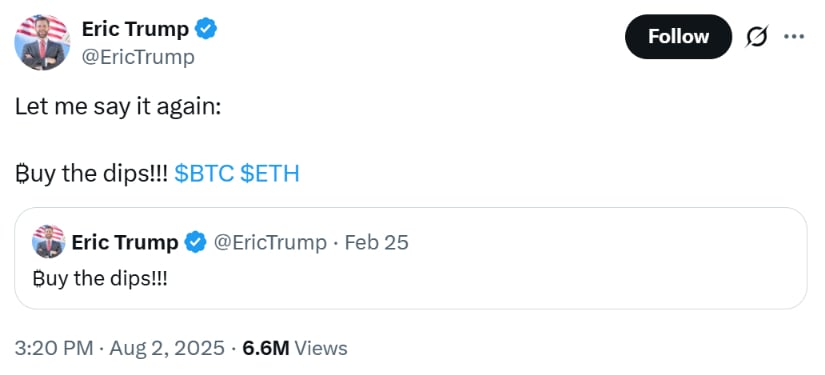Open the $ETH cashtag link

269,173
